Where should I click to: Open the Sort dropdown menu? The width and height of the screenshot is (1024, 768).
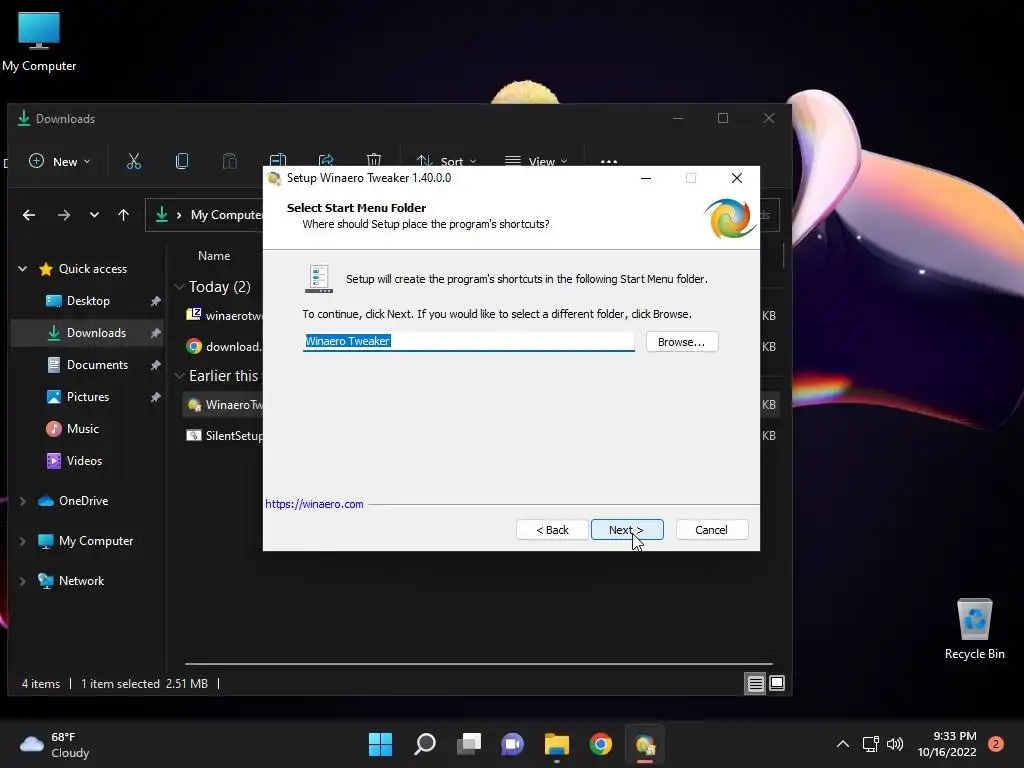point(447,161)
